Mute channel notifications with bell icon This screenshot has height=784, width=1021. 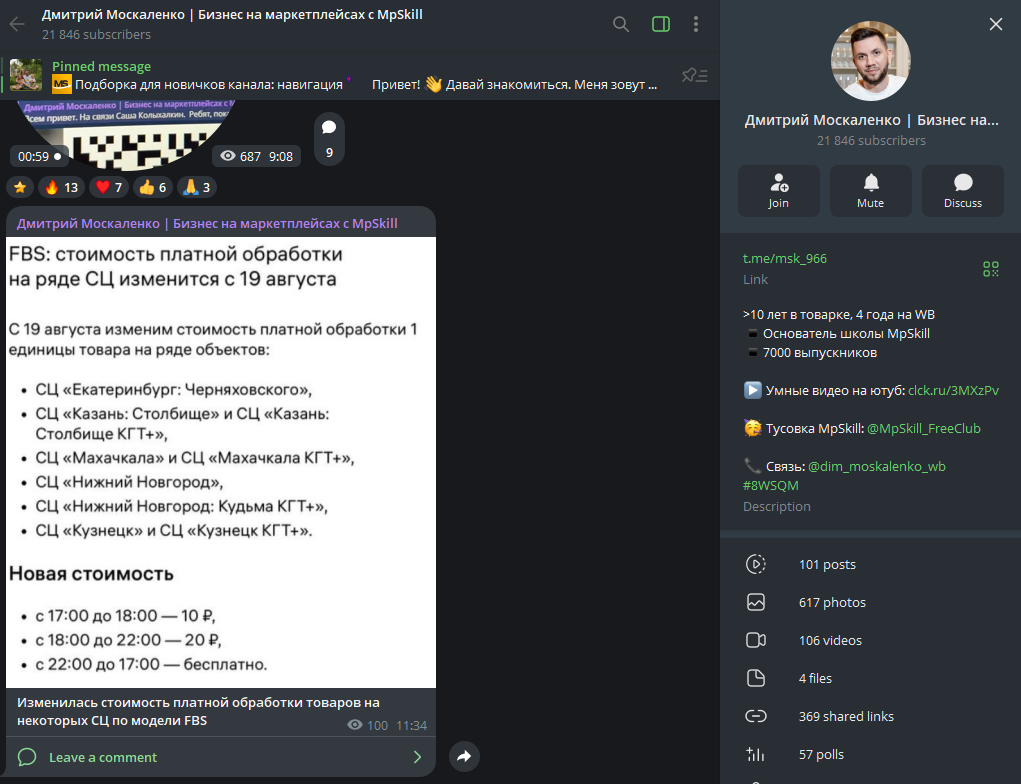pyautogui.click(x=871, y=191)
